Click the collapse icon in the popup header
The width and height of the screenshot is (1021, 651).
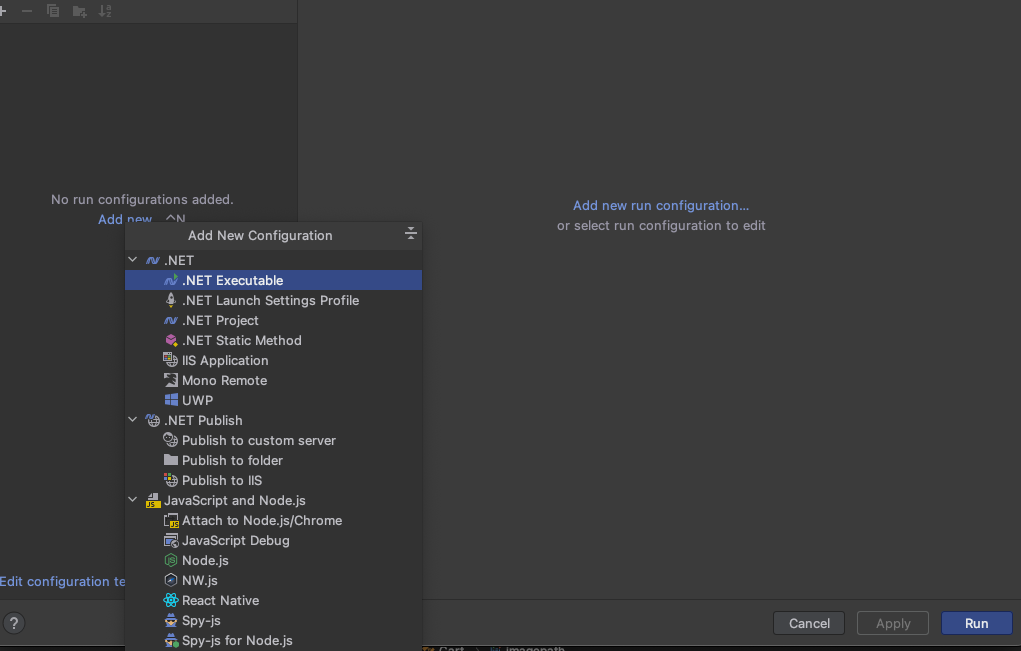pyautogui.click(x=410, y=233)
